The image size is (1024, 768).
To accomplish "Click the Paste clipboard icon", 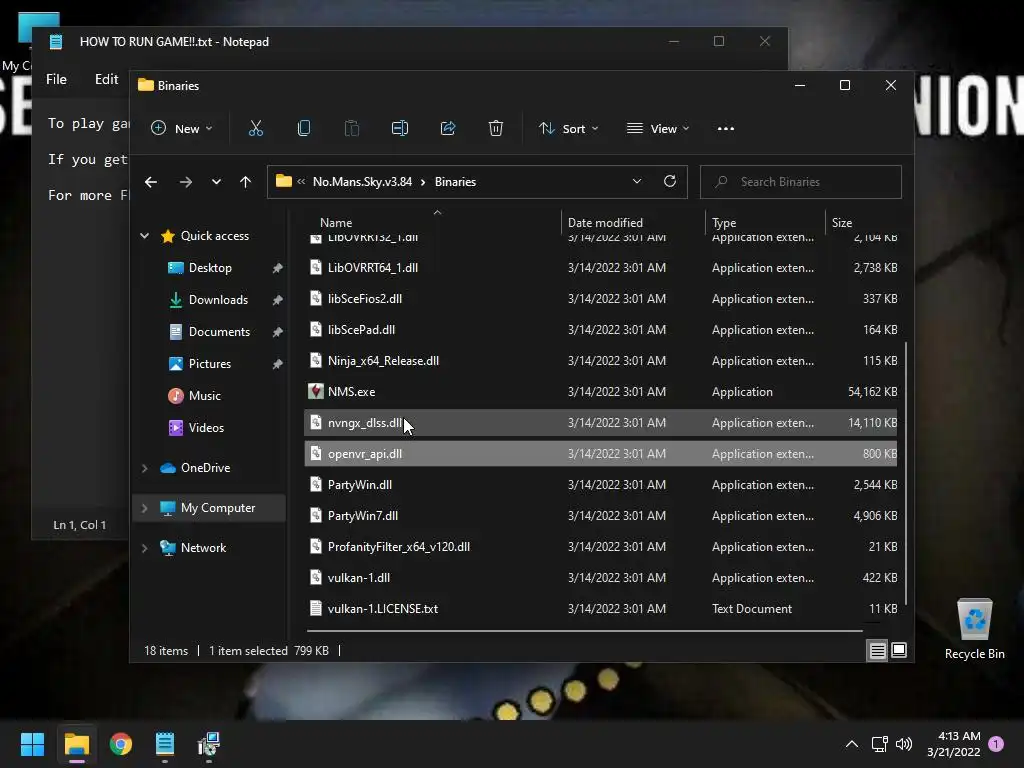I will [351, 129].
